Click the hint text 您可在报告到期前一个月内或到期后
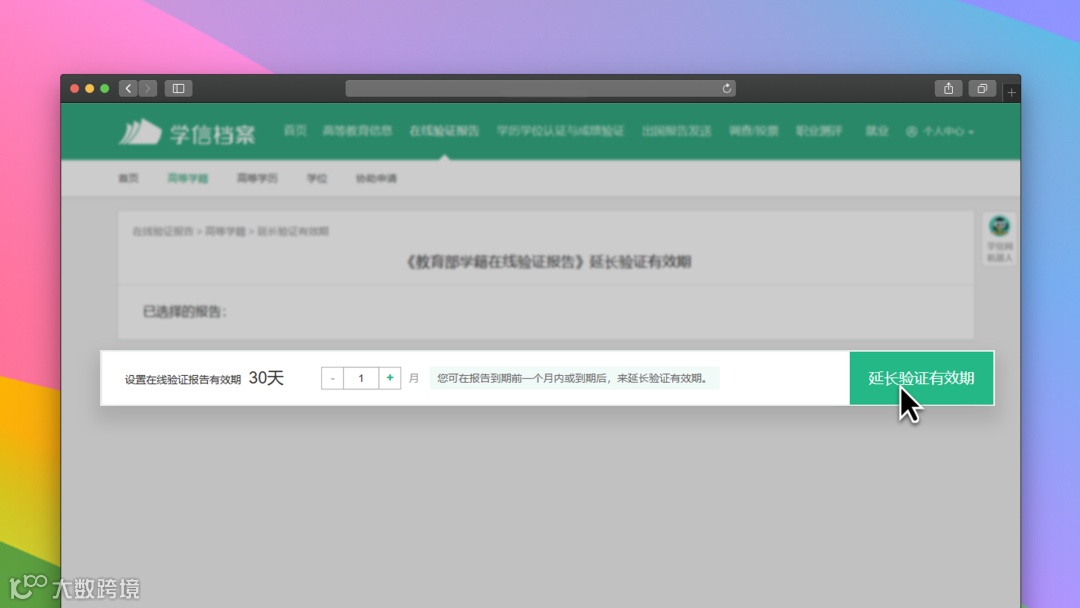The image size is (1080, 608). (573, 378)
